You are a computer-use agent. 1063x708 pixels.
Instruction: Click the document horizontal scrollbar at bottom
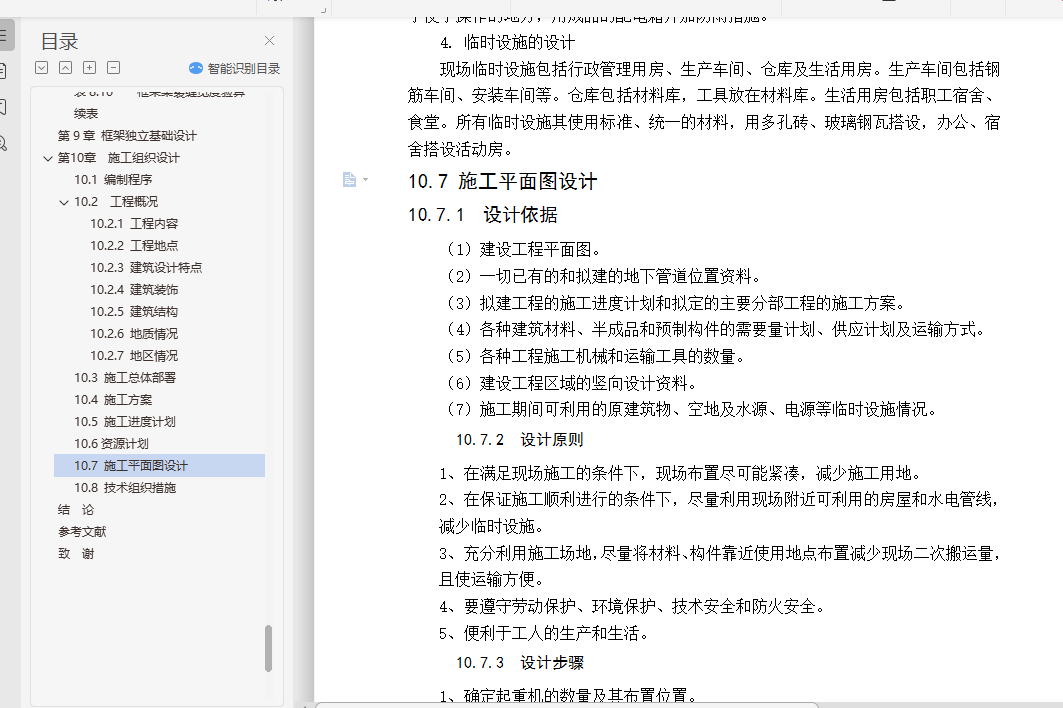[566, 705]
